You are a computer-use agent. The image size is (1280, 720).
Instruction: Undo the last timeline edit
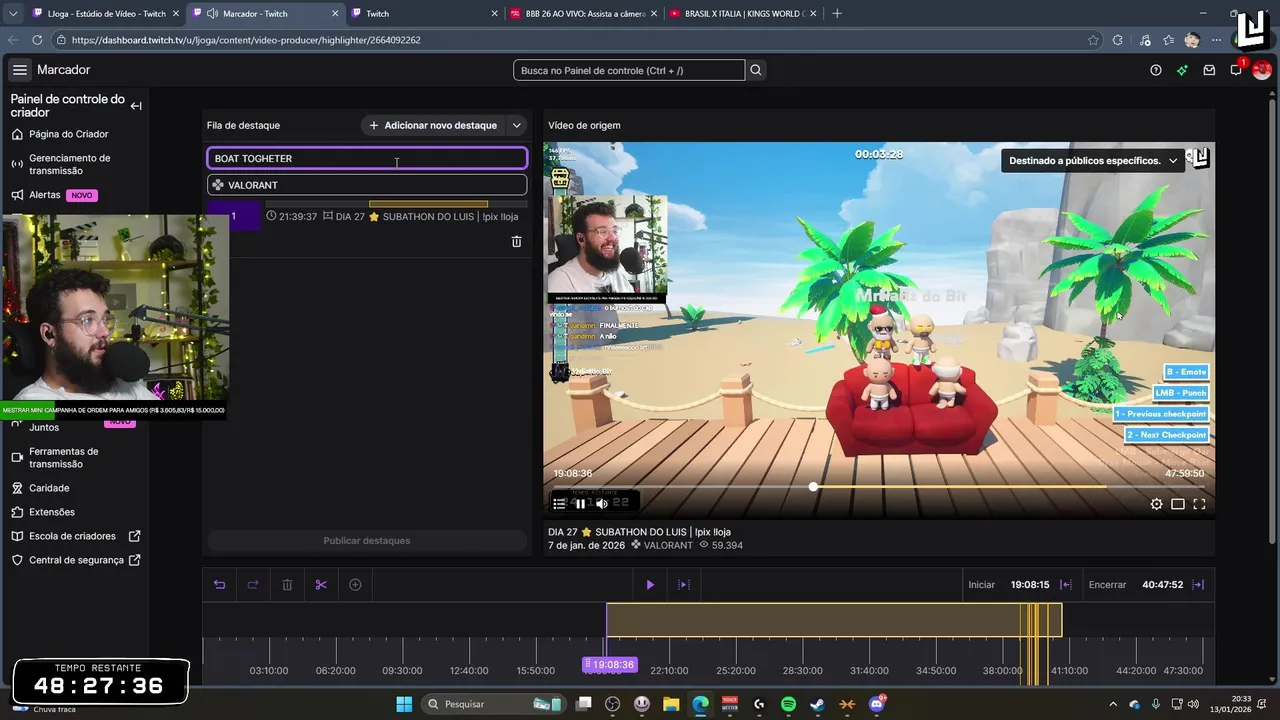pyautogui.click(x=220, y=585)
